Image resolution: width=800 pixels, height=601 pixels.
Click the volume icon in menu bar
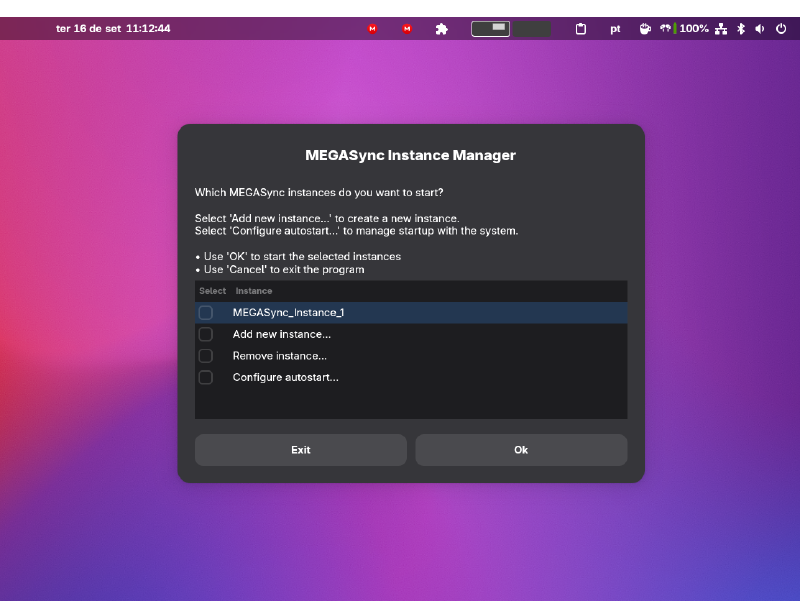pyautogui.click(x=760, y=28)
